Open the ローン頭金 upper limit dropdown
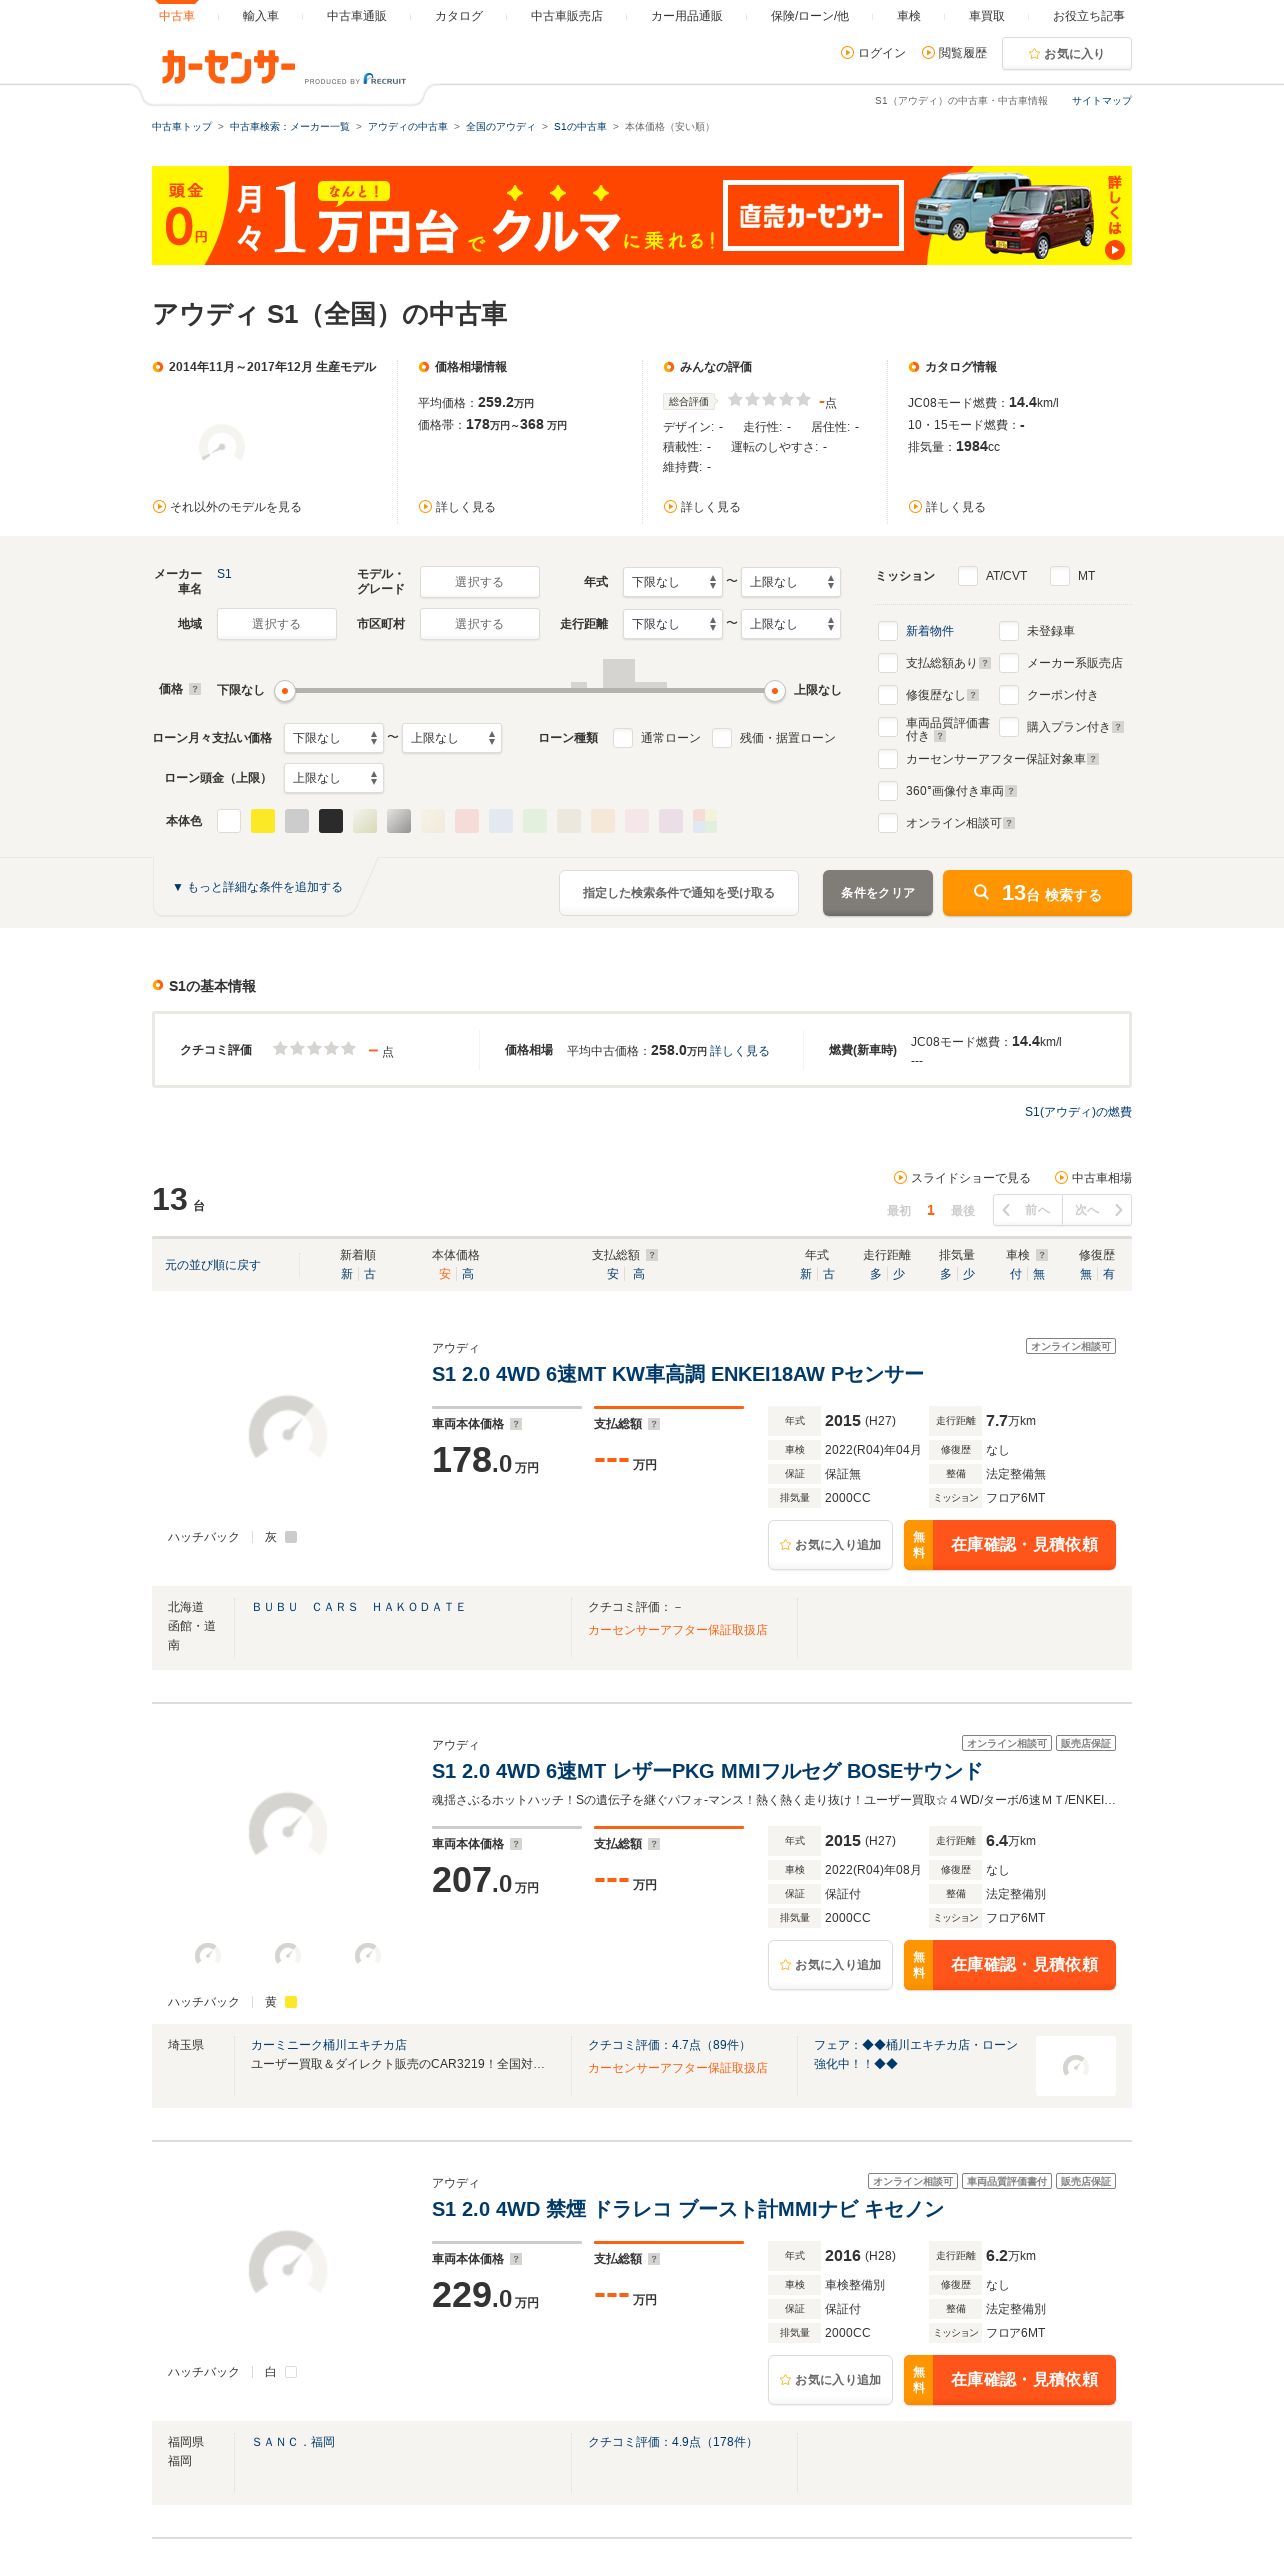 tap(334, 778)
